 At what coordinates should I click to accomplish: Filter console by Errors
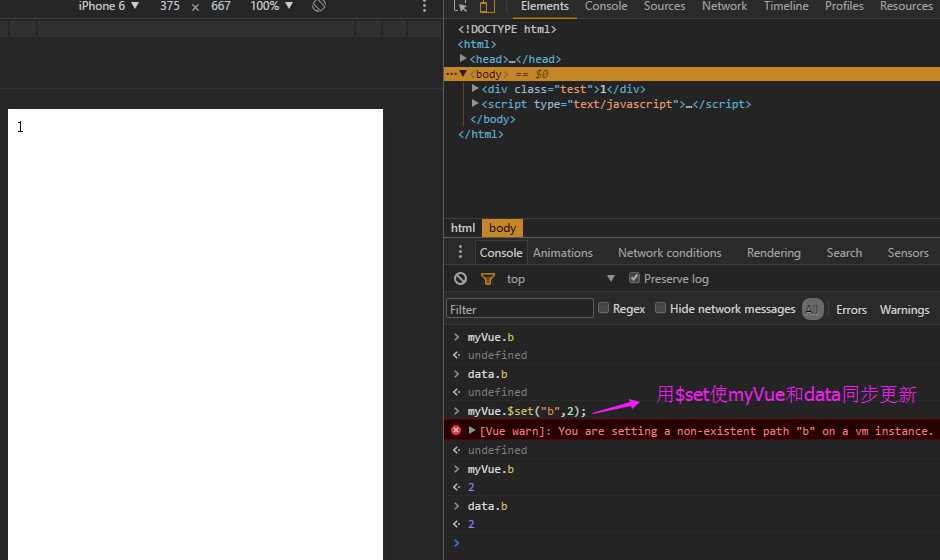pyautogui.click(x=851, y=309)
